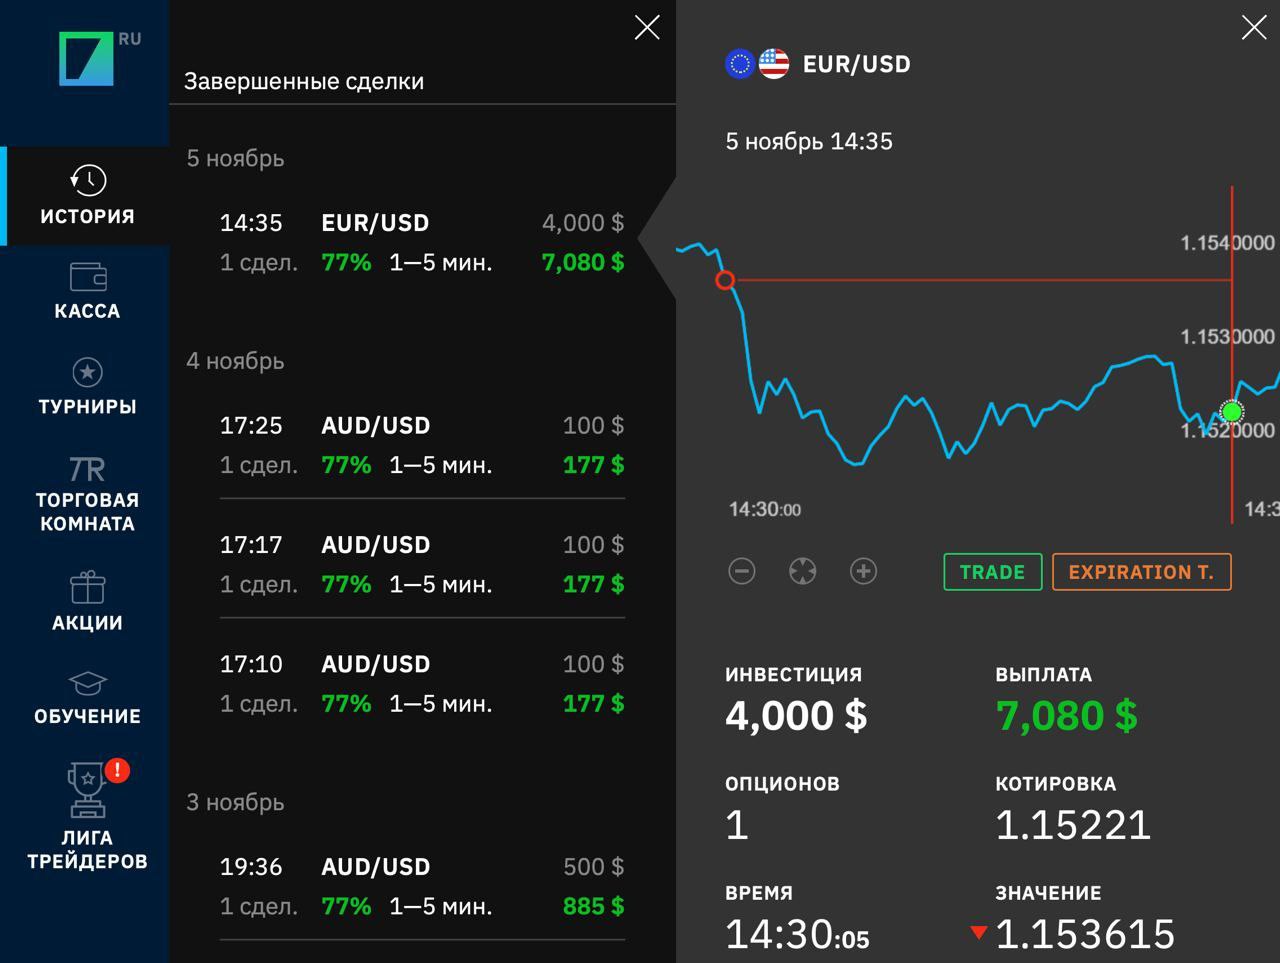Select the Торговая комната menu label
The height and width of the screenshot is (963, 1280).
pos(87,511)
